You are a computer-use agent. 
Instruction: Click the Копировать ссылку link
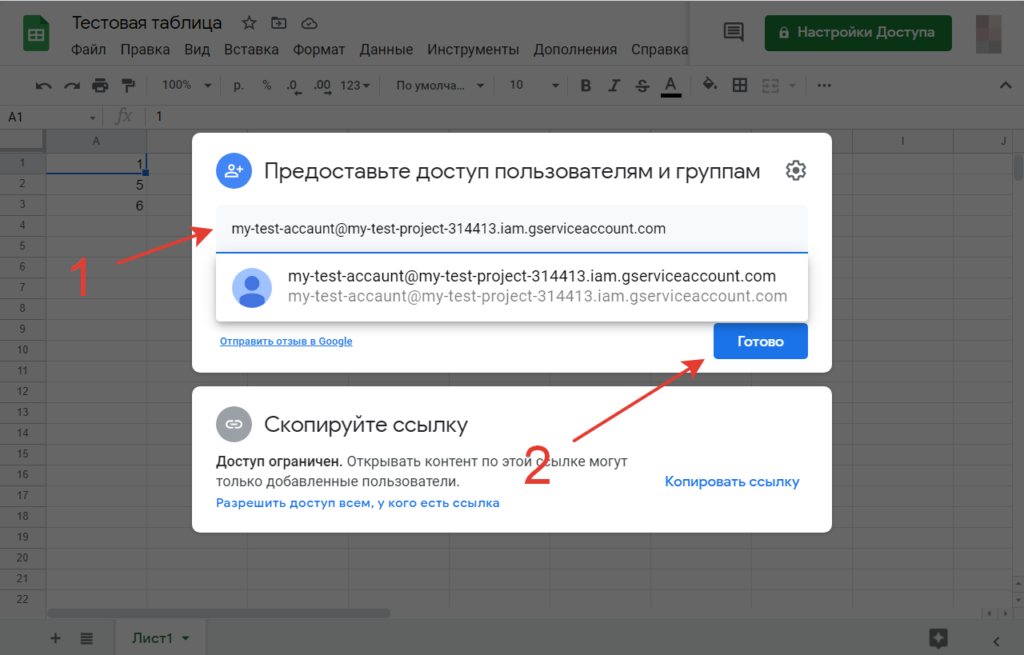[732, 482]
